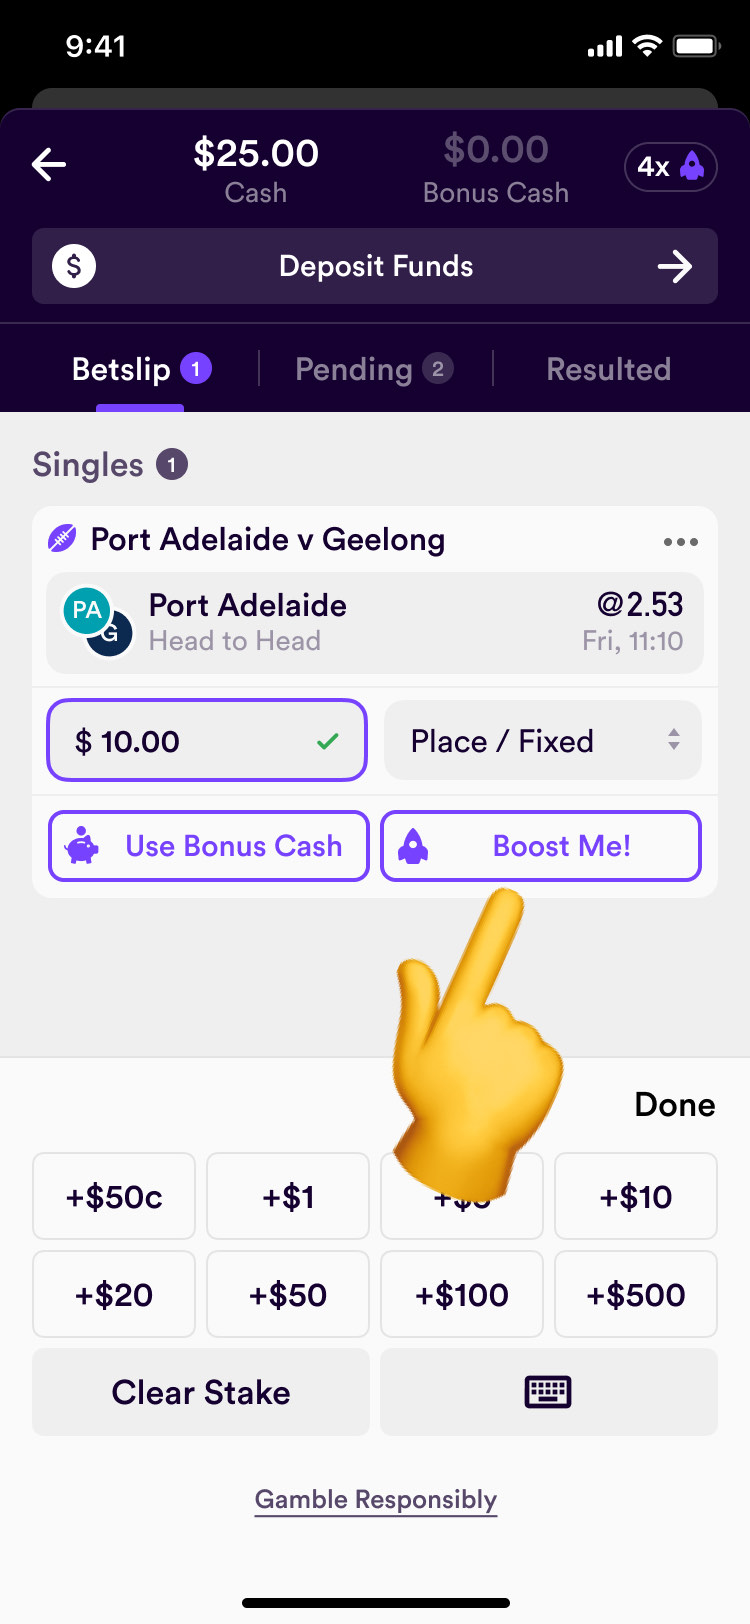Open the Place / Fixed dropdown
The width and height of the screenshot is (750, 1624).
(x=543, y=741)
